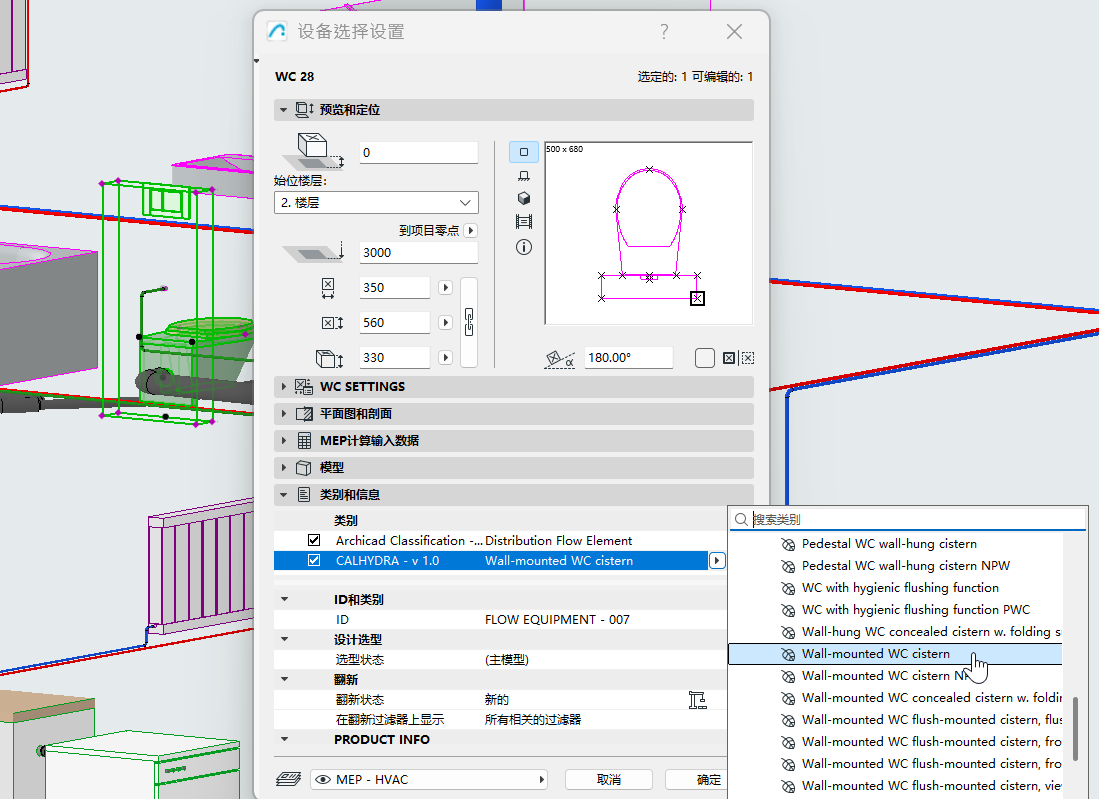Click the ID value FLOW EQUIPMENT - 007
Image resolution: width=1099 pixels, height=799 pixels.
[x=557, y=620]
